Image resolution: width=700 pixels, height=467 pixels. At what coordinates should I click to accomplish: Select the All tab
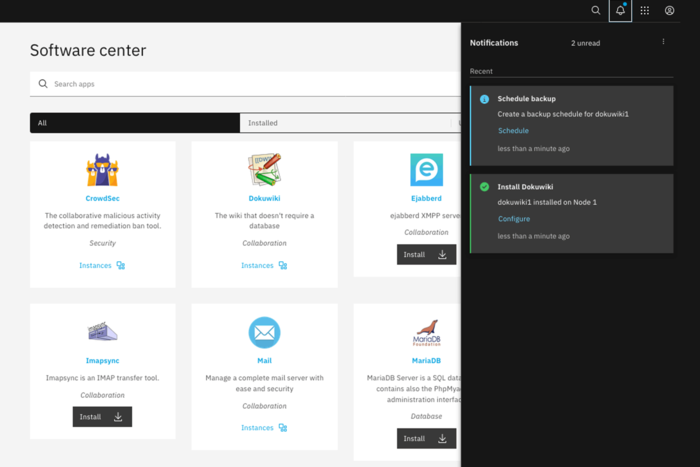tap(135, 123)
